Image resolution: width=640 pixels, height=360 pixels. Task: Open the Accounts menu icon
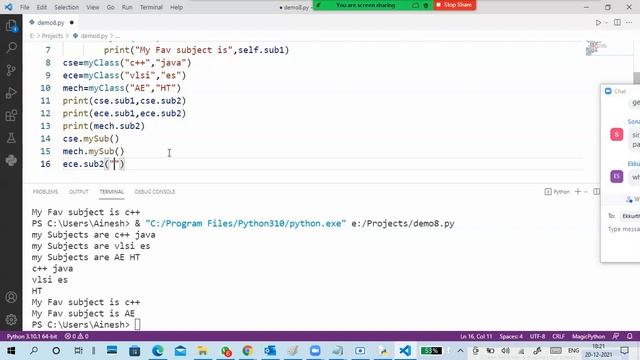[11, 297]
